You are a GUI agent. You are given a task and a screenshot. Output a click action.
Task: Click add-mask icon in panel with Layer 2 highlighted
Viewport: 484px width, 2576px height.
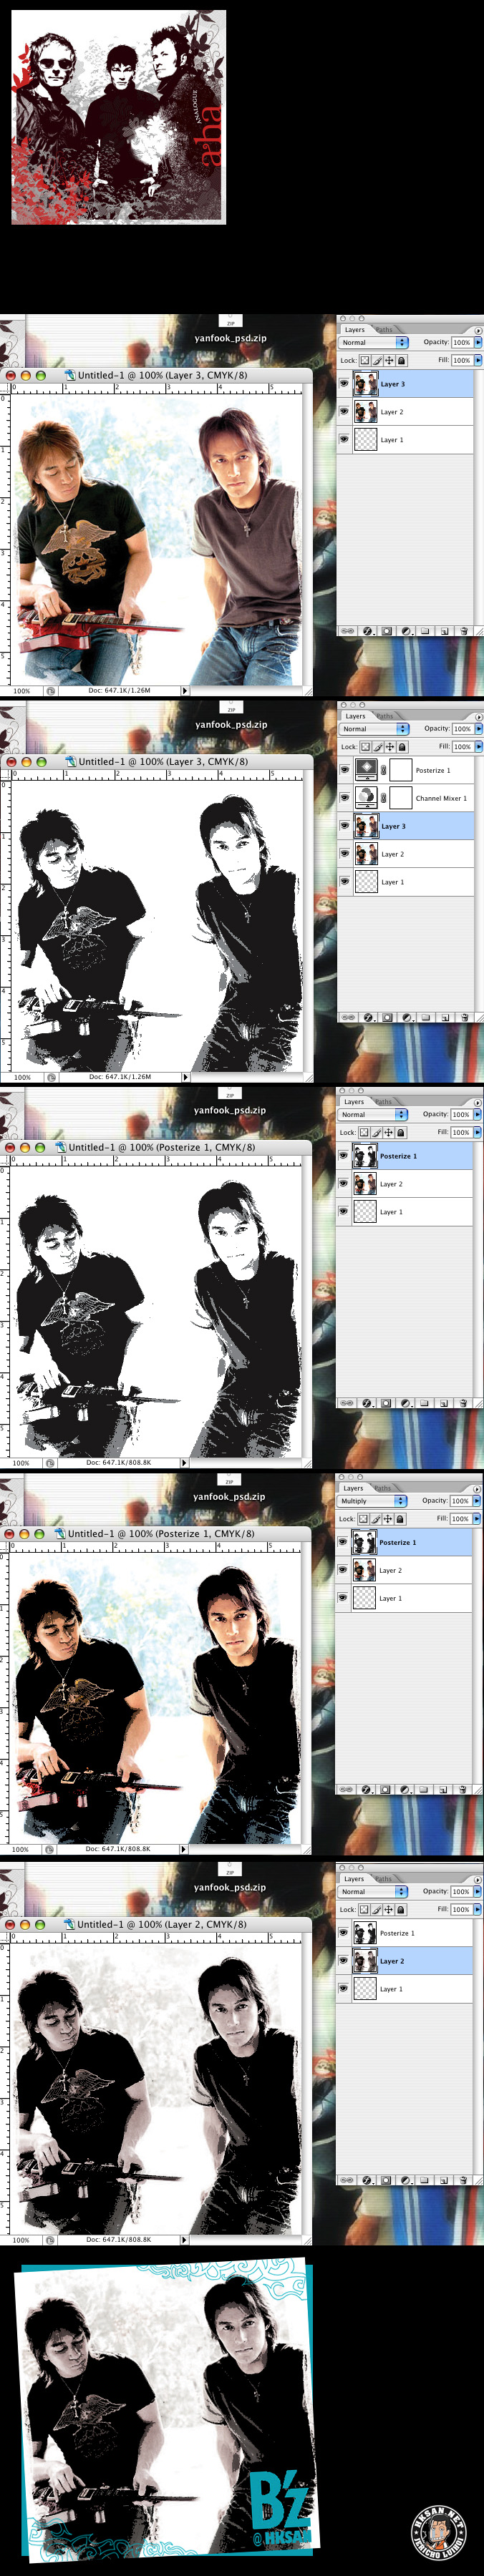tap(386, 2180)
